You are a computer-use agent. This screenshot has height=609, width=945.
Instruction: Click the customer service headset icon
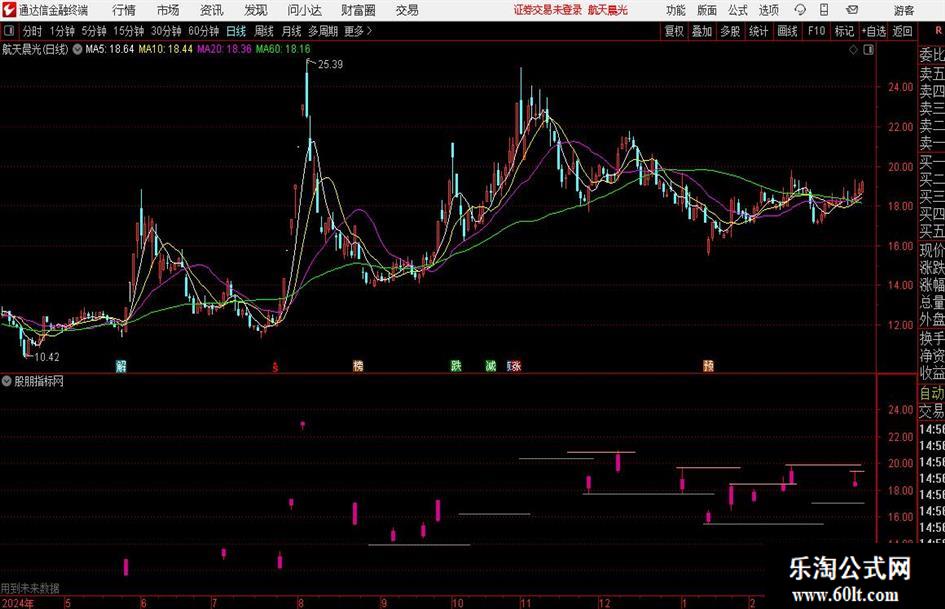point(800,10)
